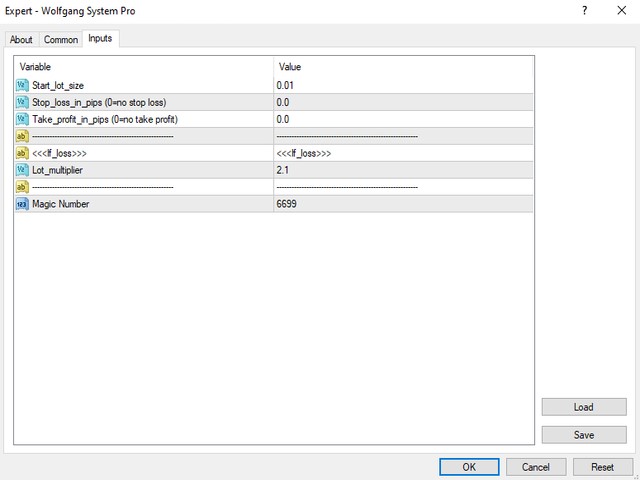Select the Lot_multiplier row label

click(x=57, y=170)
